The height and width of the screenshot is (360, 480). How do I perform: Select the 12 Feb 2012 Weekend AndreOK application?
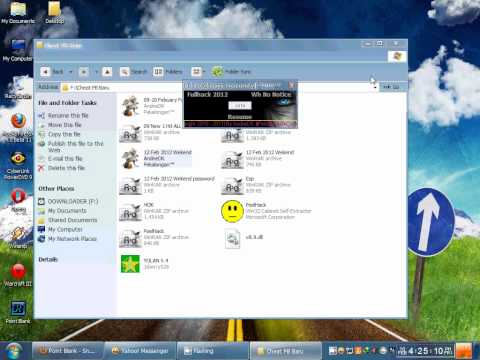pyautogui.click(x=156, y=158)
